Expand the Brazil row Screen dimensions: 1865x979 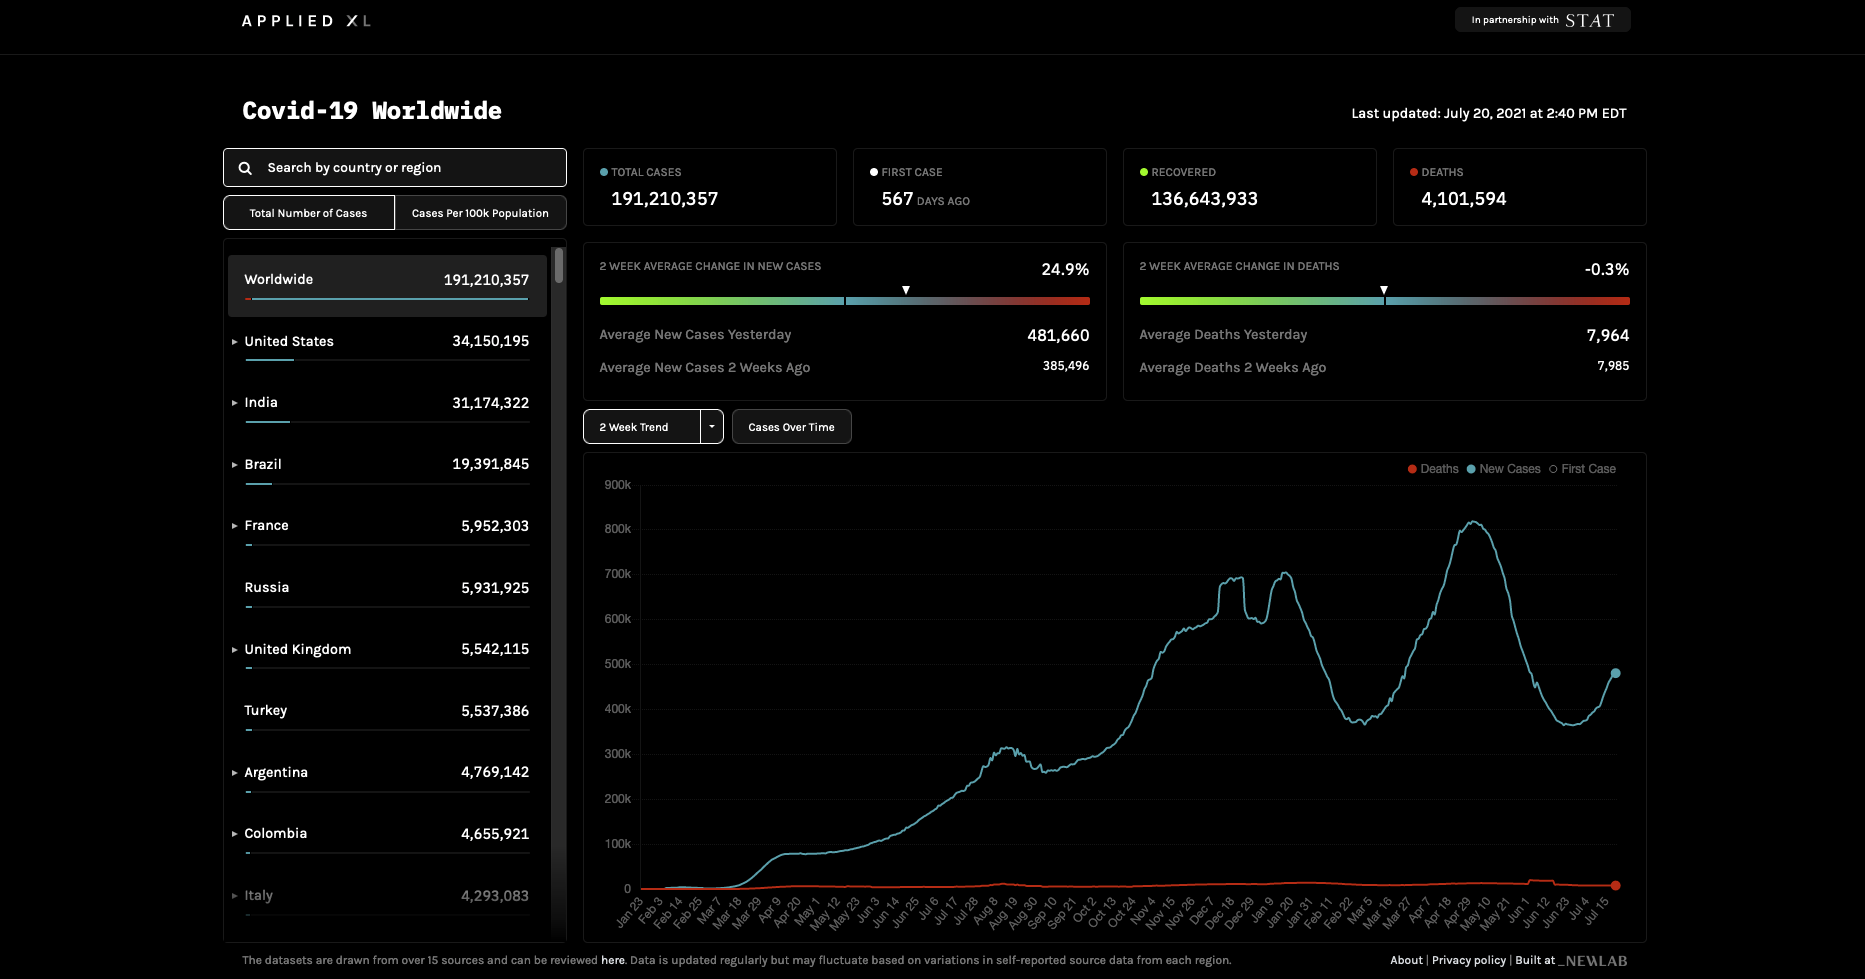pyautogui.click(x=235, y=465)
